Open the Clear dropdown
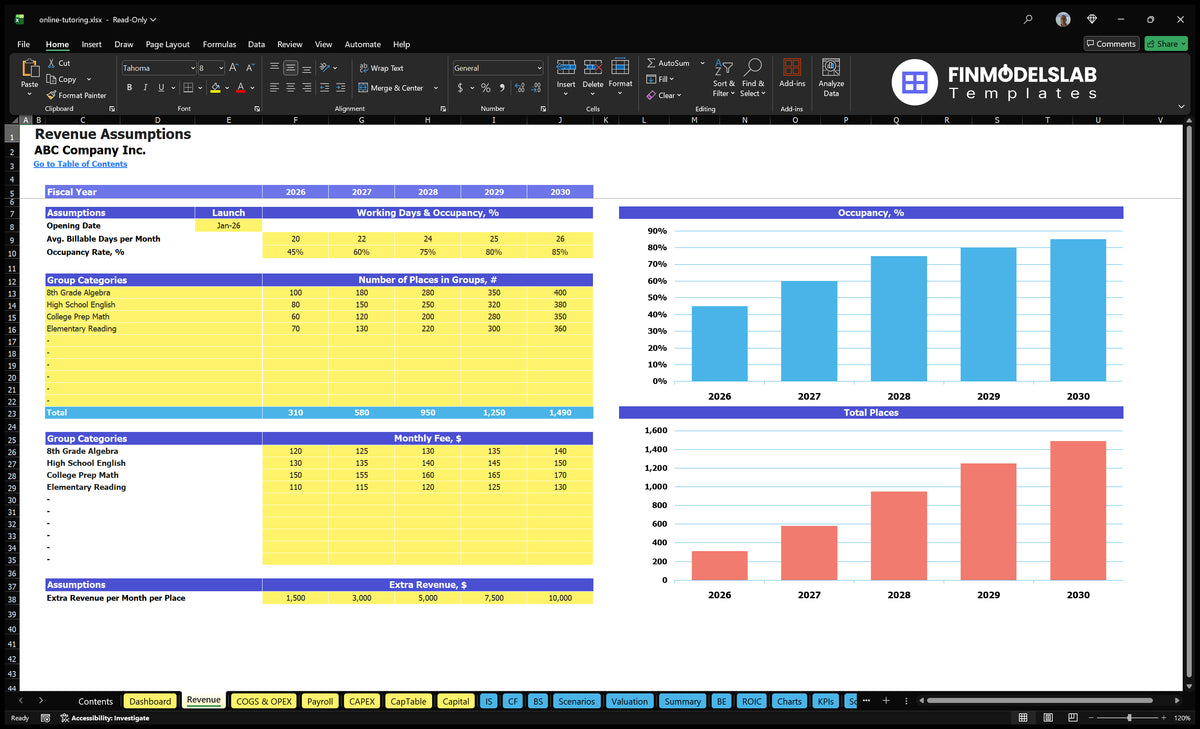Image resolution: width=1200 pixels, height=729 pixels. (x=664, y=95)
